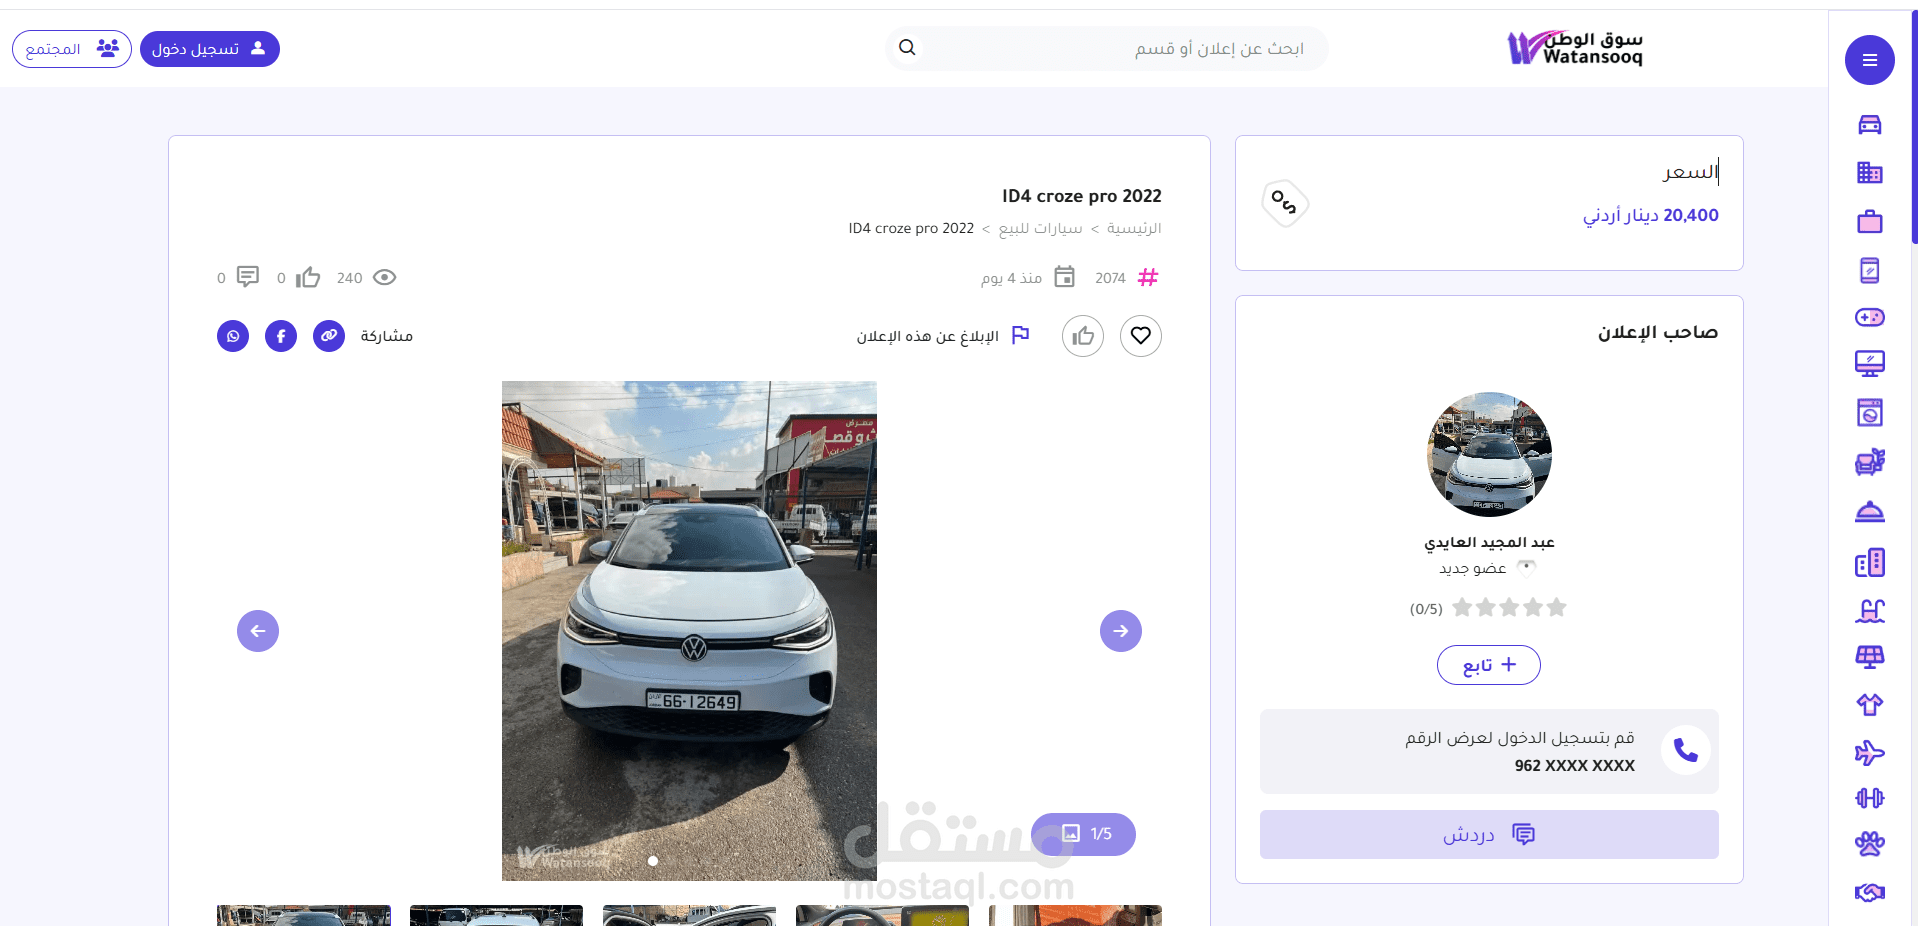Click the likes thumbs-up counter icon
Viewport: 1918px width, 926px height.
308,277
